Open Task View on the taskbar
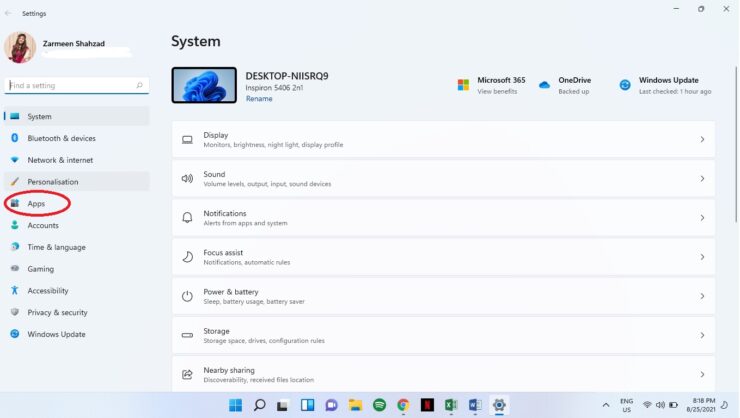Viewport: 740px width, 418px height. (x=283, y=405)
